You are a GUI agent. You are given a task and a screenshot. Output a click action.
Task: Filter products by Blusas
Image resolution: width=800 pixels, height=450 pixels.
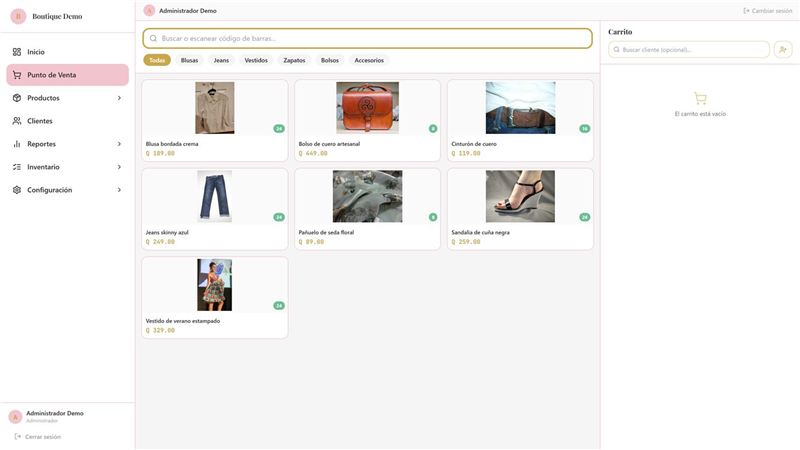(x=189, y=60)
